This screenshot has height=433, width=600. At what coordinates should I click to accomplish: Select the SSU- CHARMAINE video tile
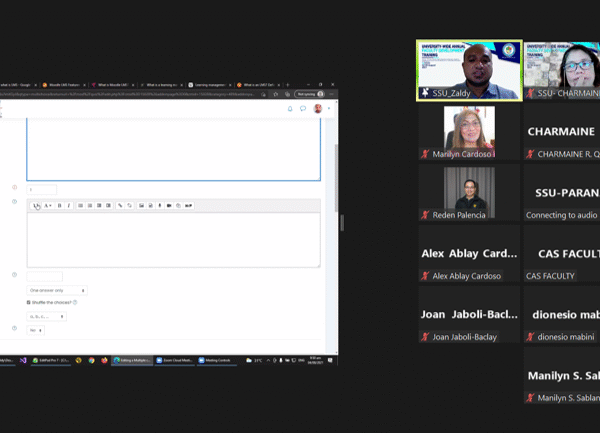pyautogui.click(x=562, y=70)
